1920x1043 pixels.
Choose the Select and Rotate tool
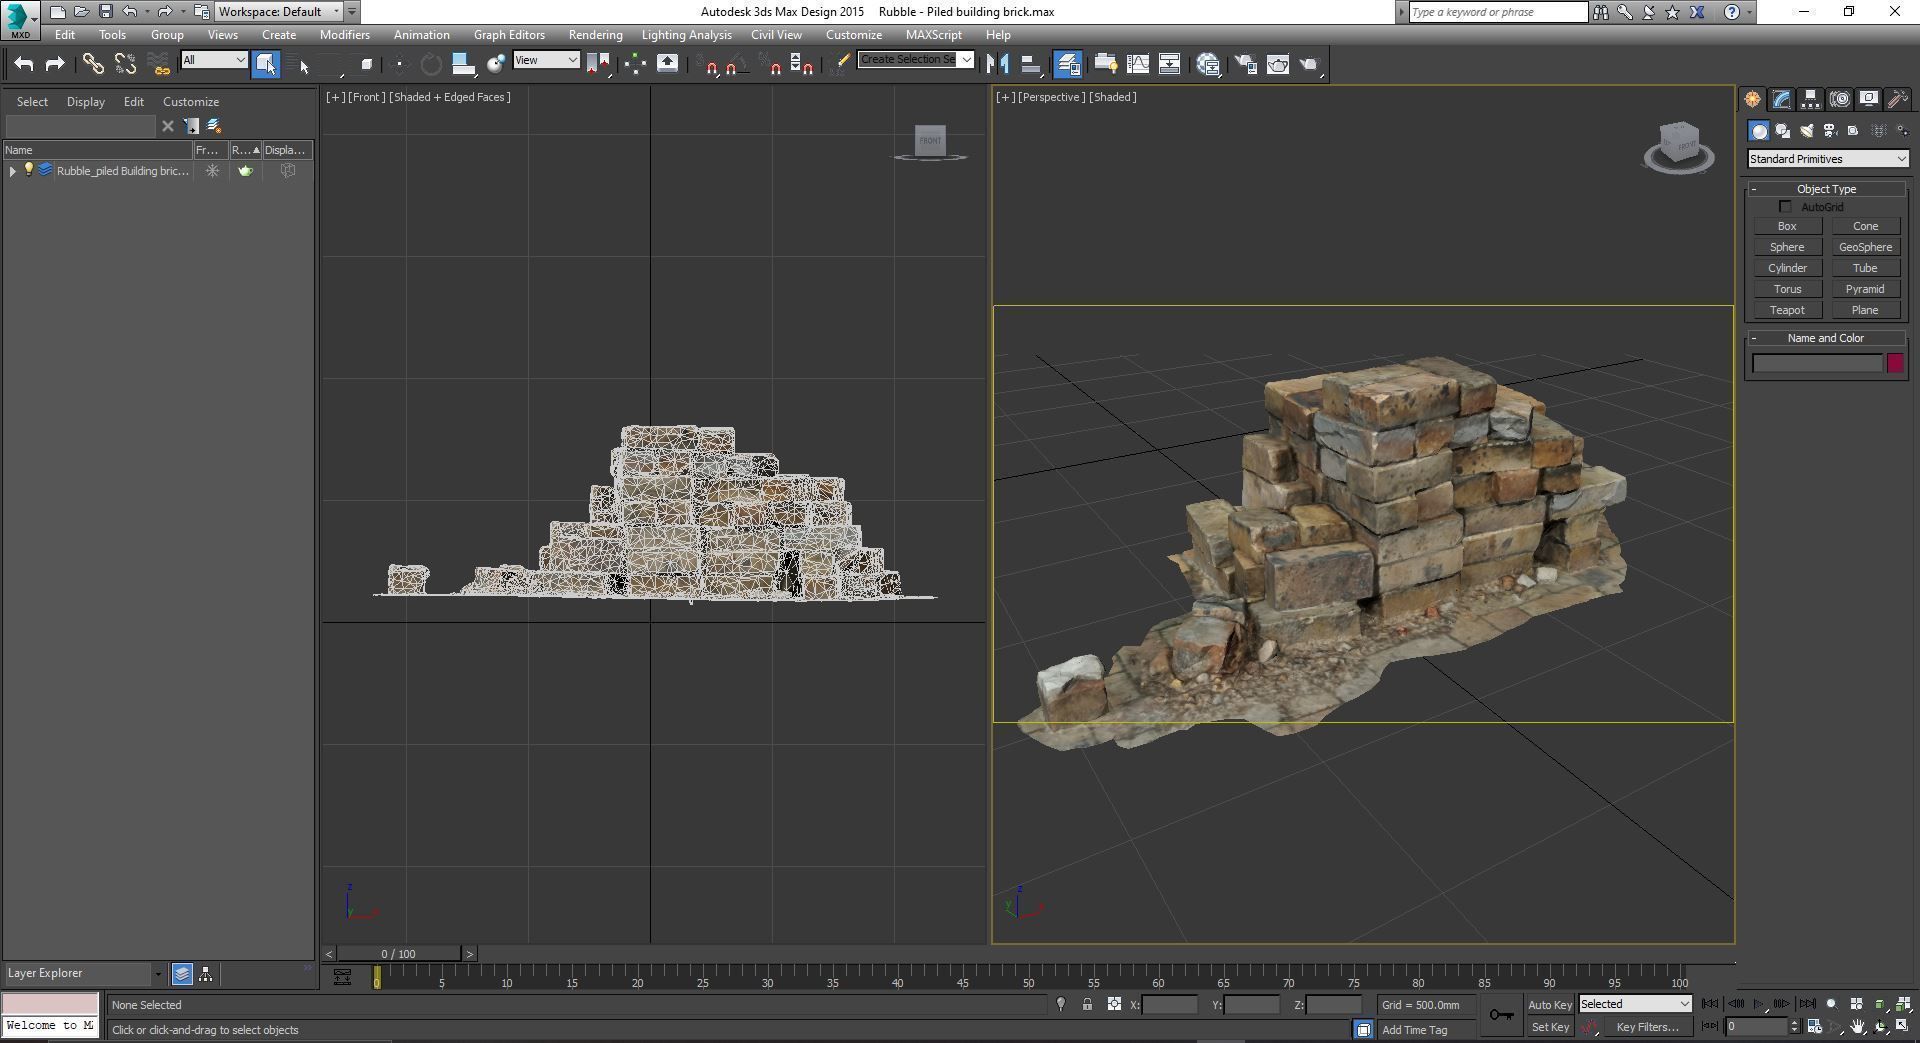[x=431, y=64]
